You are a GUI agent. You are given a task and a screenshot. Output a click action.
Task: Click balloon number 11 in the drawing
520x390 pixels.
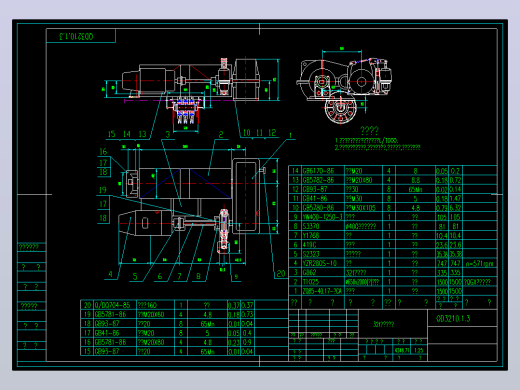[259, 133]
